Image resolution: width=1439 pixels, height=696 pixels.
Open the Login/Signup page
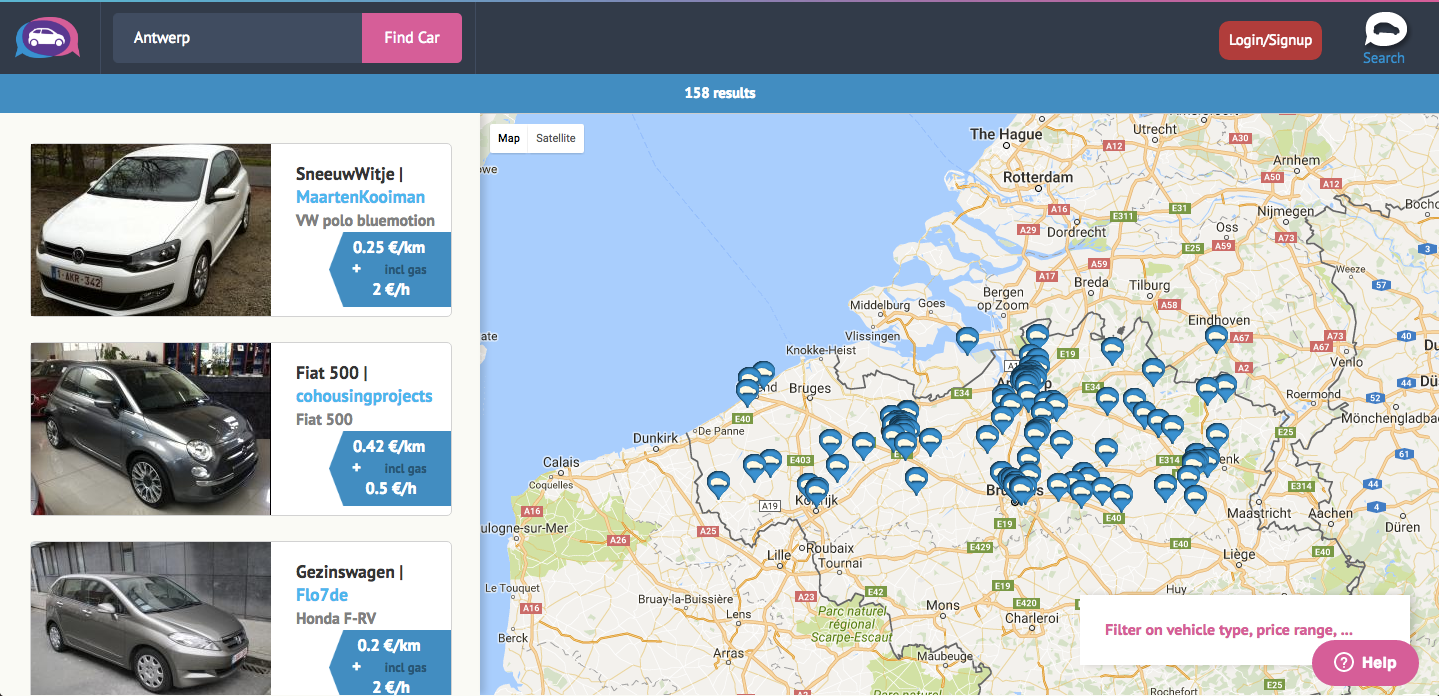pos(1270,40)
